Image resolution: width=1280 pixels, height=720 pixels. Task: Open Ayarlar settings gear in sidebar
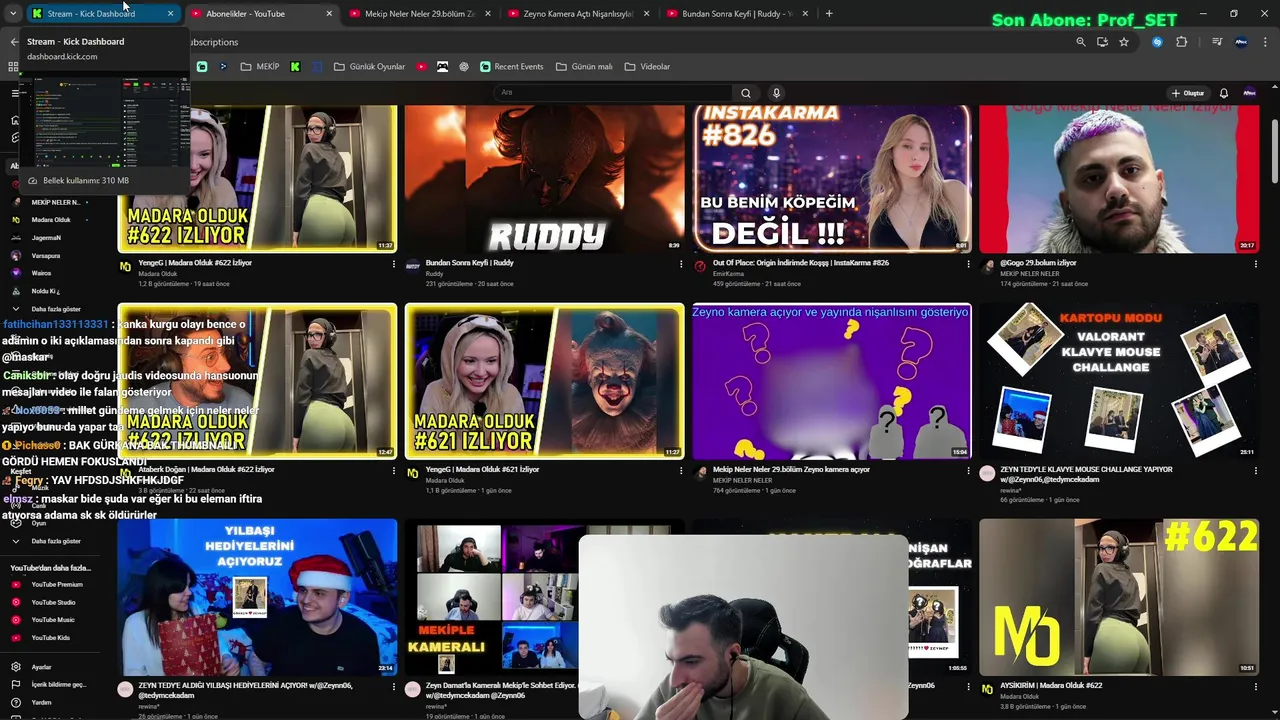pos(16,667)
